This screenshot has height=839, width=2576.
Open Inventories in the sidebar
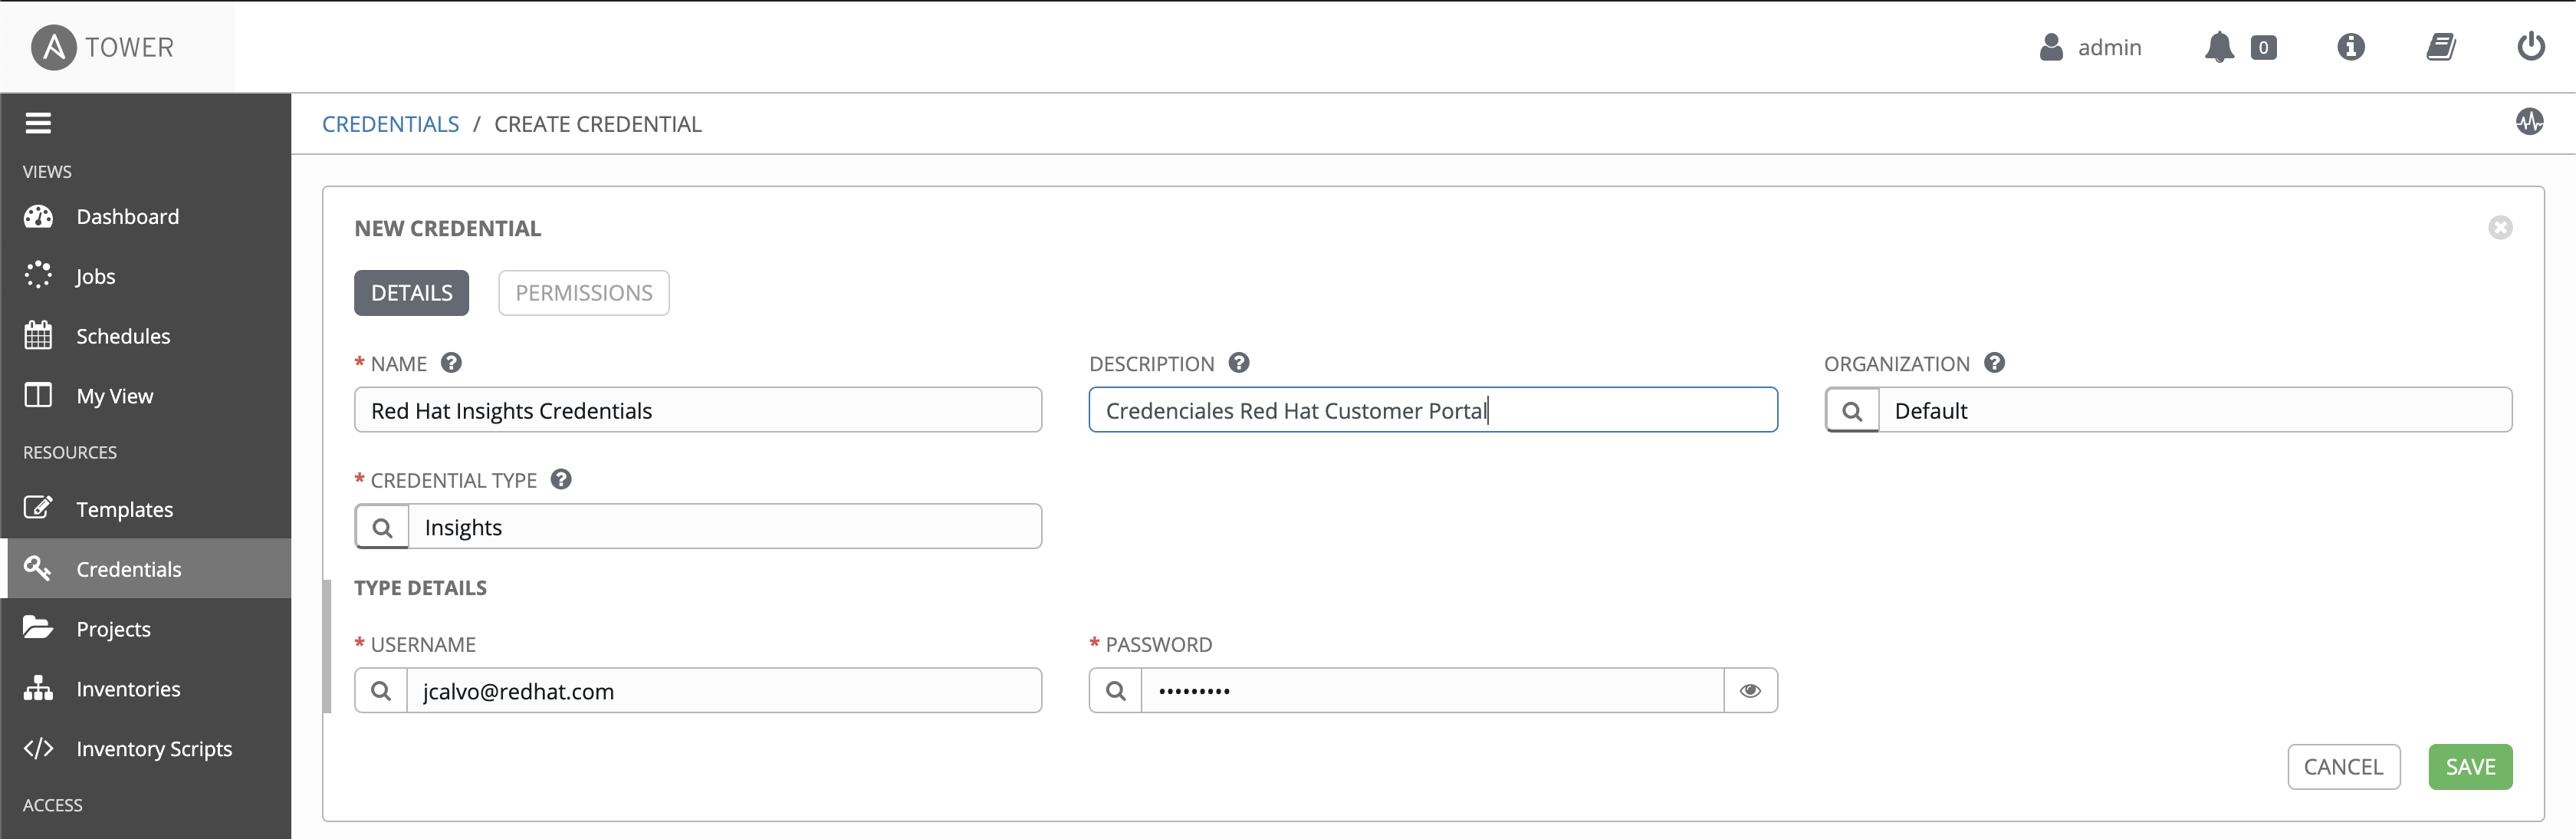pyautogui.click(x=146, y=689)
